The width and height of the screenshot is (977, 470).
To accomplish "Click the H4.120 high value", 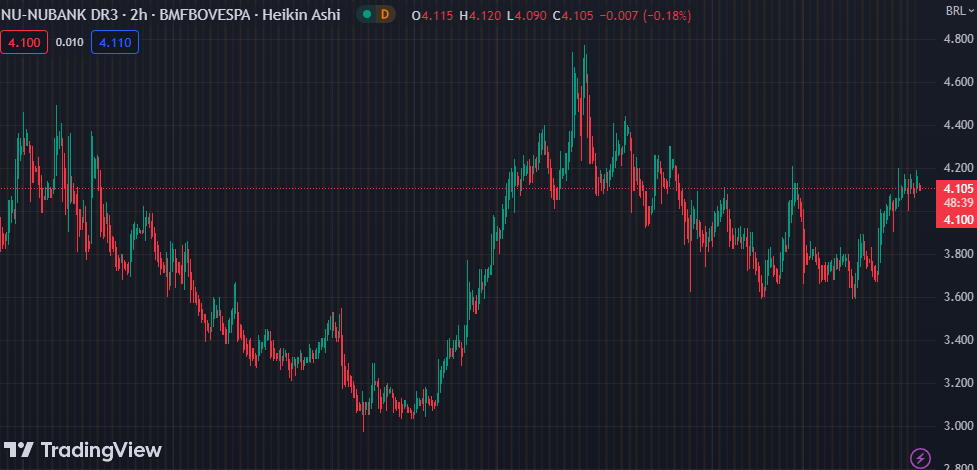I will pos(480,16).
